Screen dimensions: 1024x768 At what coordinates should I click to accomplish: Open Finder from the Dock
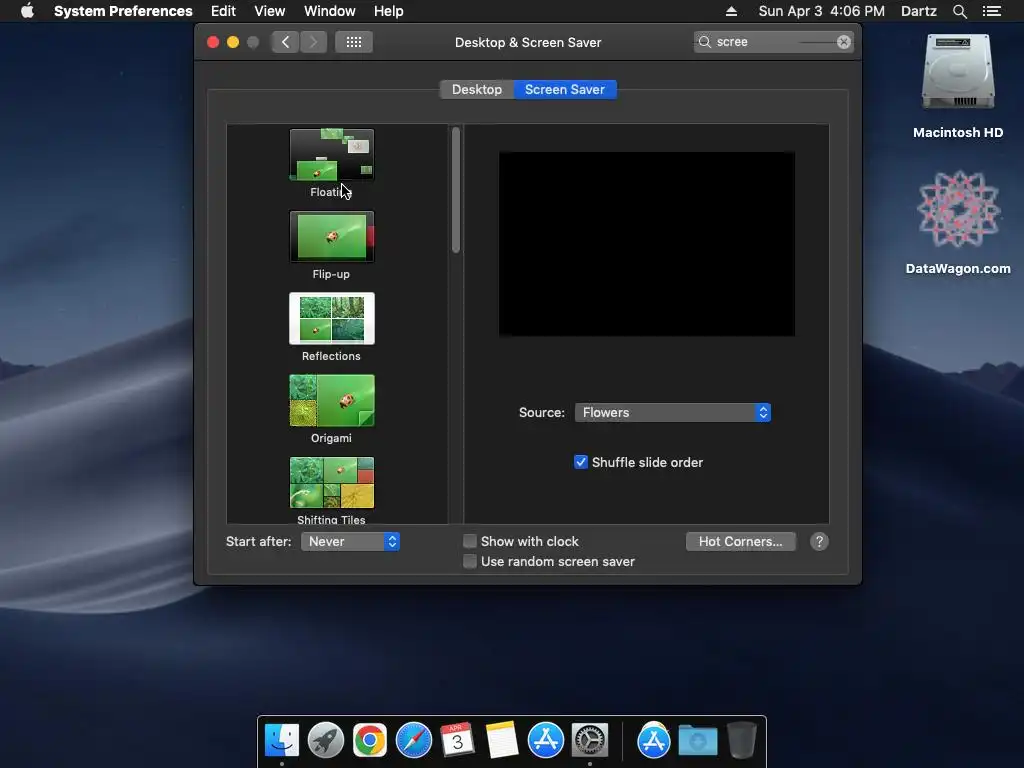click(x=282, y=740)
